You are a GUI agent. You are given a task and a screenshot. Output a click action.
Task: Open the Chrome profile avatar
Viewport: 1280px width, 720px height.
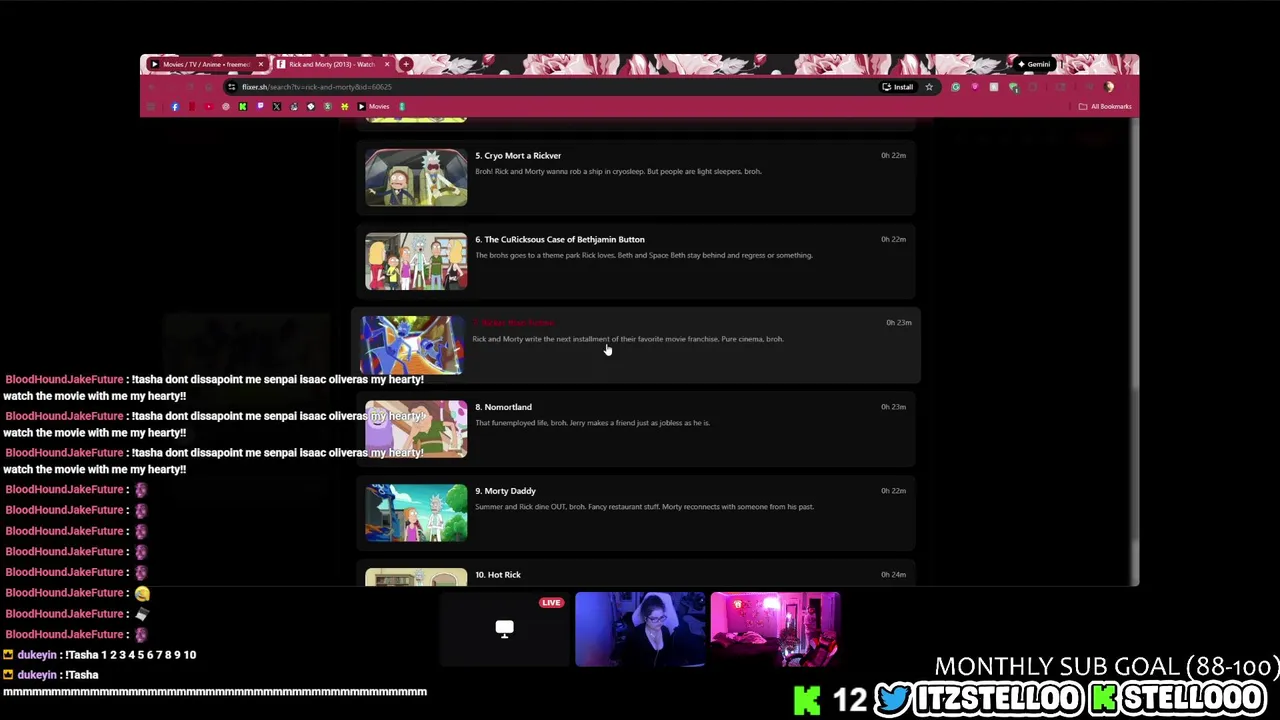tap(1109, 87)
